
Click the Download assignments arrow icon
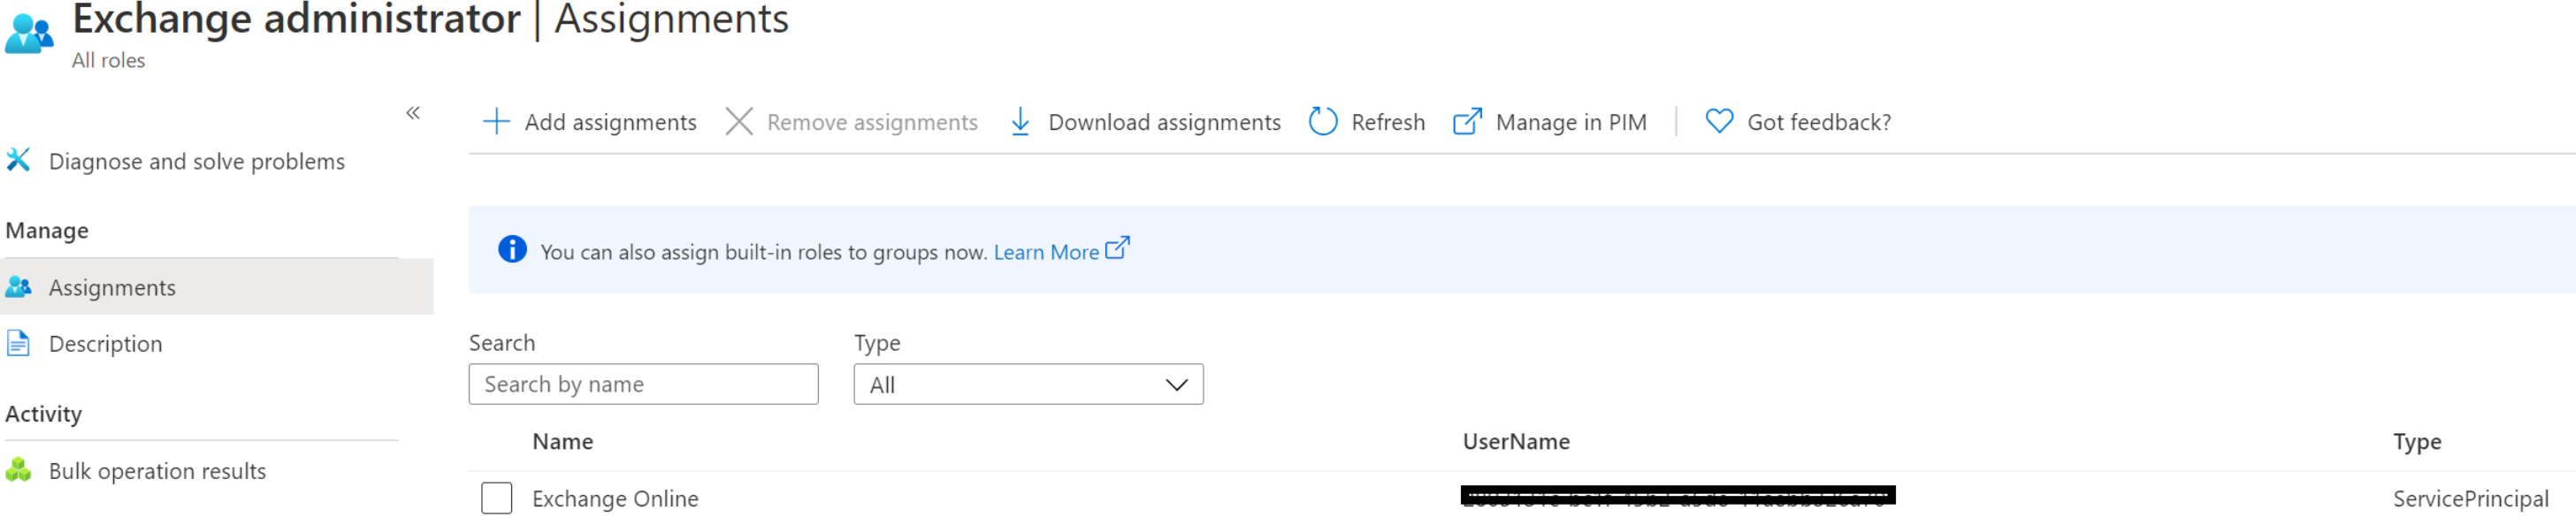click(1020, 122)
